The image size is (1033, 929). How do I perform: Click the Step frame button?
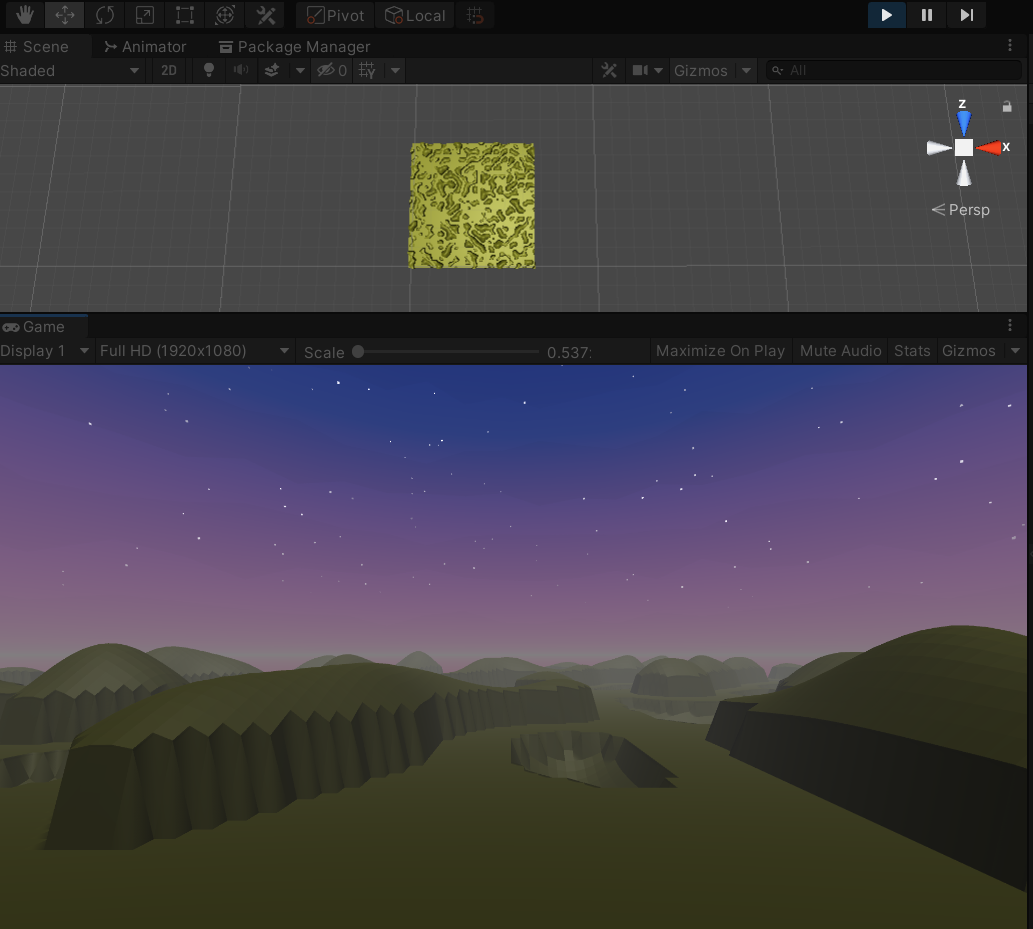click(x=966, y=15)
